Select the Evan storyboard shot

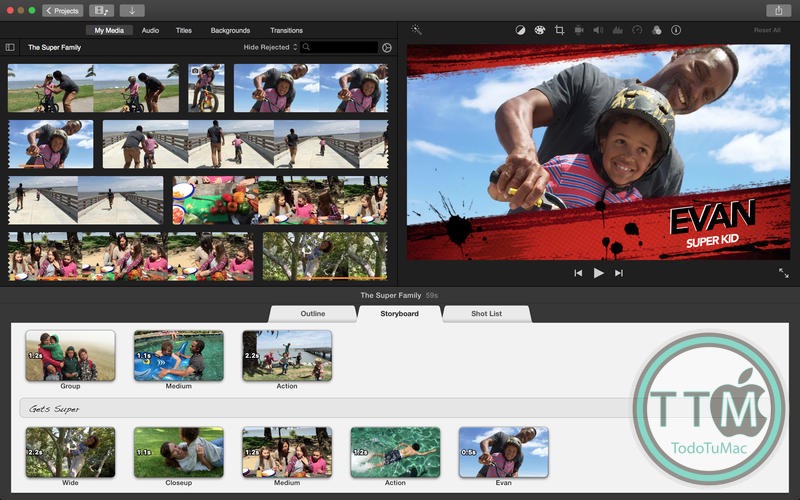(x=504, y=452)
